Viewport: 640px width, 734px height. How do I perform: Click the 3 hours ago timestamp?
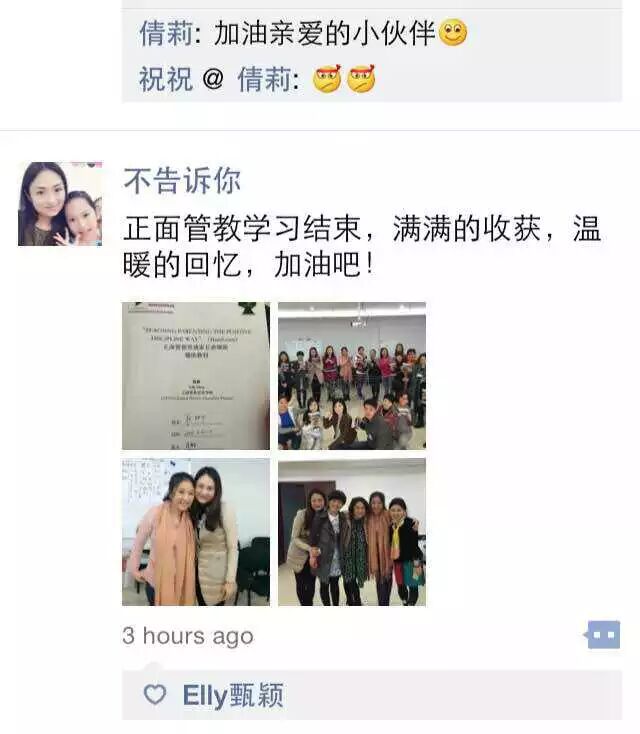pyautogui.click(x=188, y=636)
